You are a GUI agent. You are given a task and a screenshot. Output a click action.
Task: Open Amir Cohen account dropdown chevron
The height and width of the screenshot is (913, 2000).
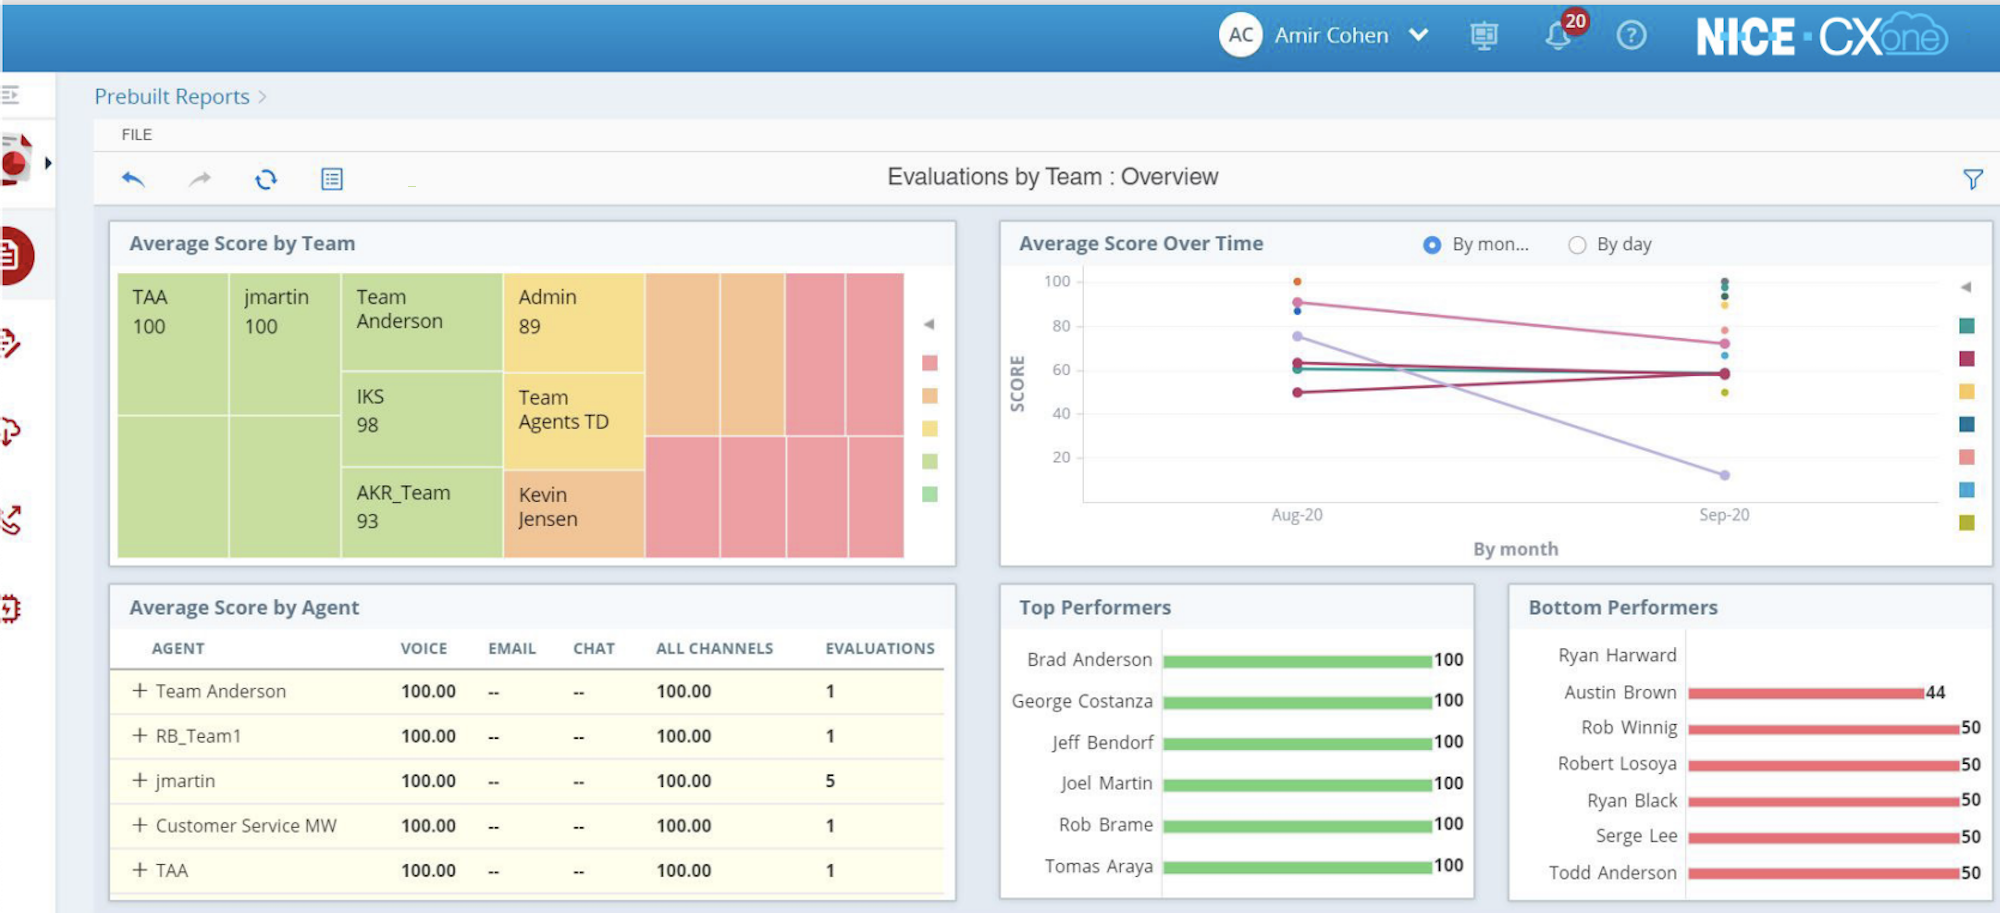coord(1418,35)
